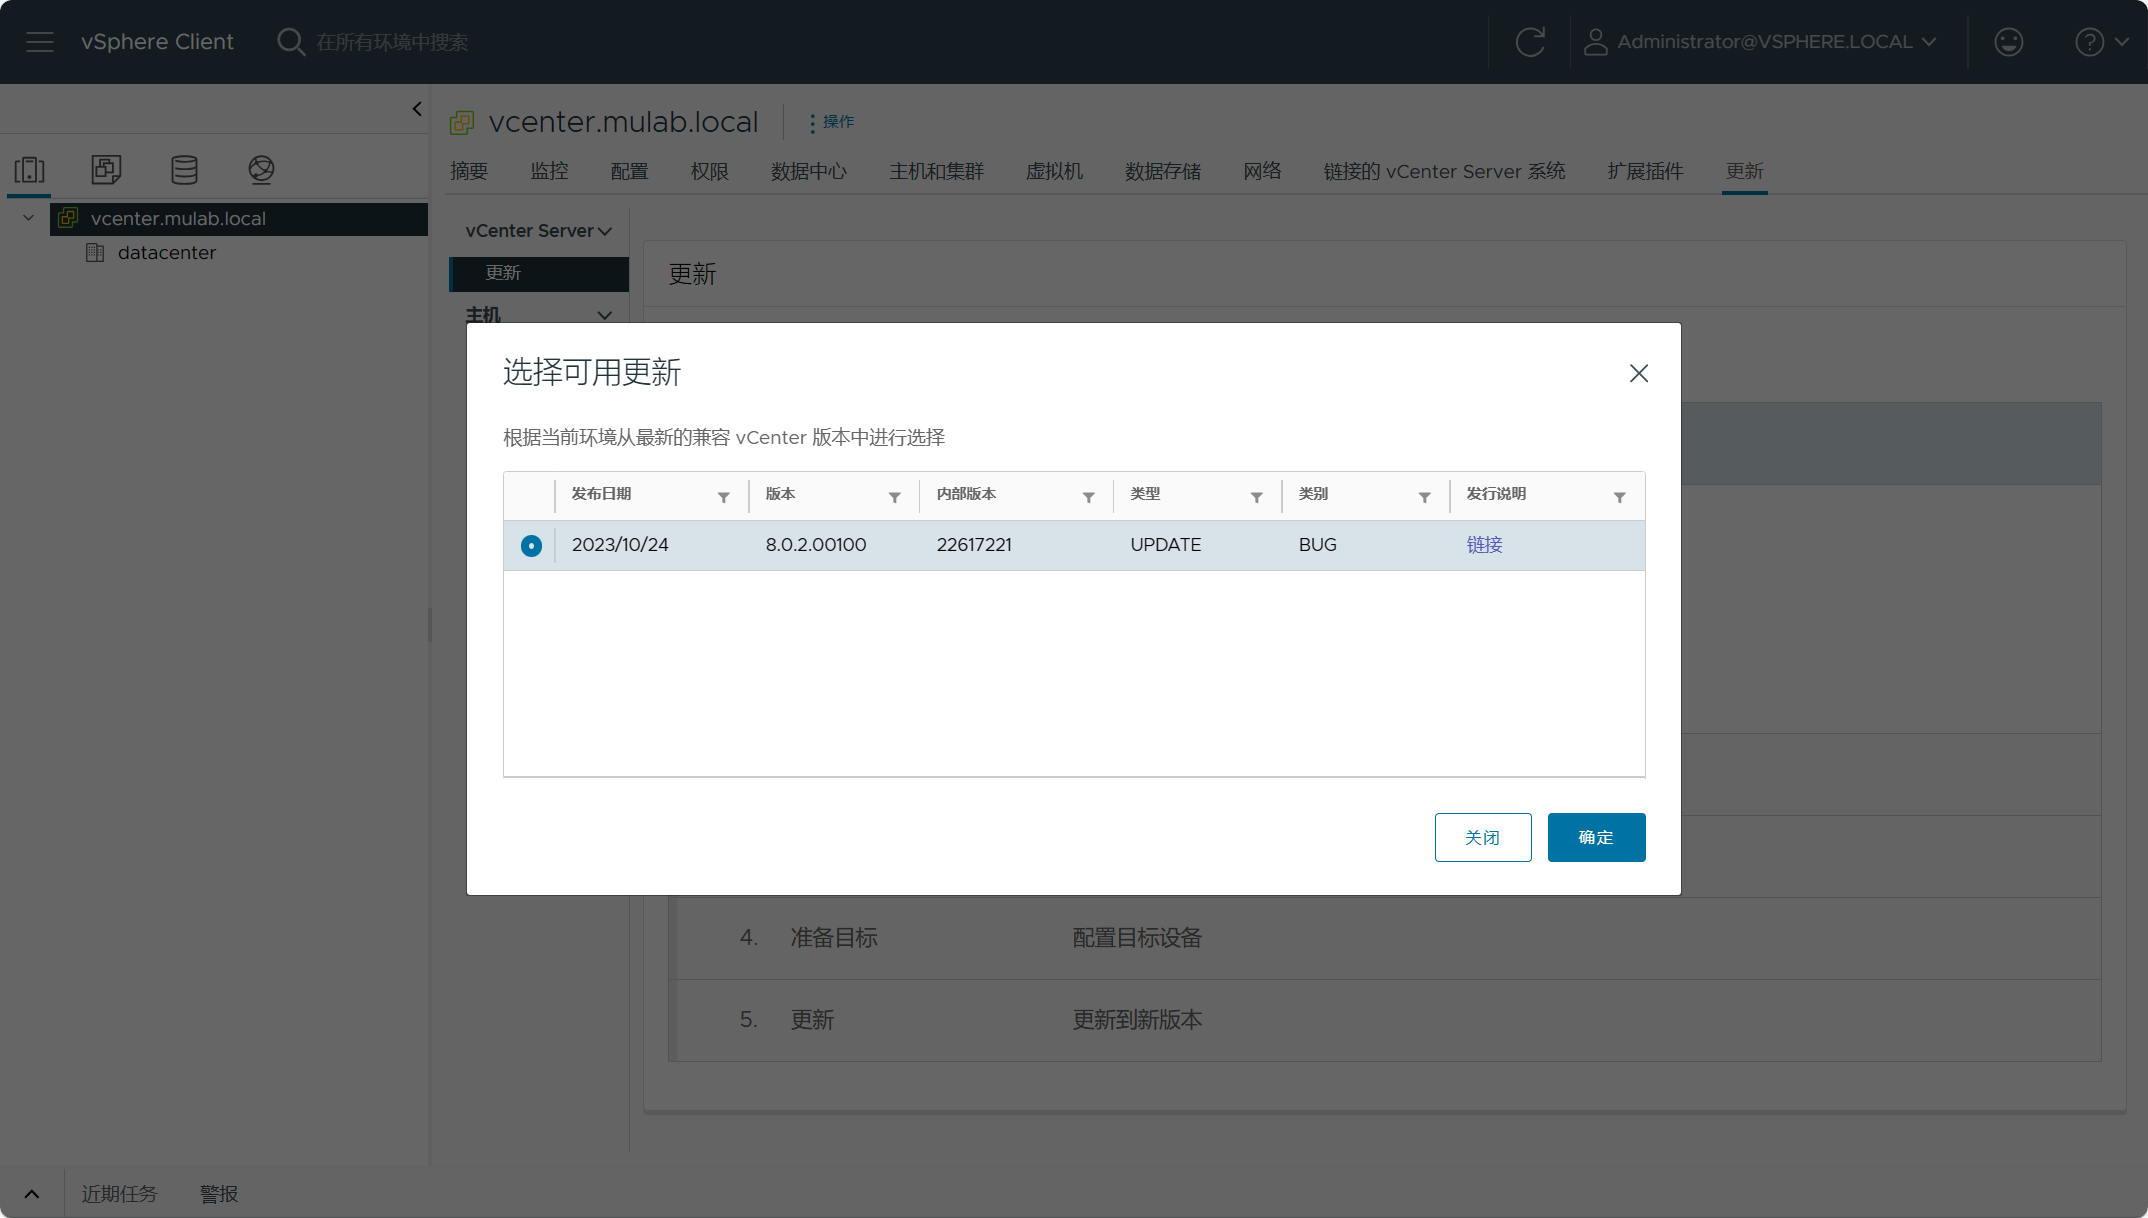The width and height of the screenshot is (2148, 1218).
Task: Click build number 22617221
Action: tap(974, 545)
